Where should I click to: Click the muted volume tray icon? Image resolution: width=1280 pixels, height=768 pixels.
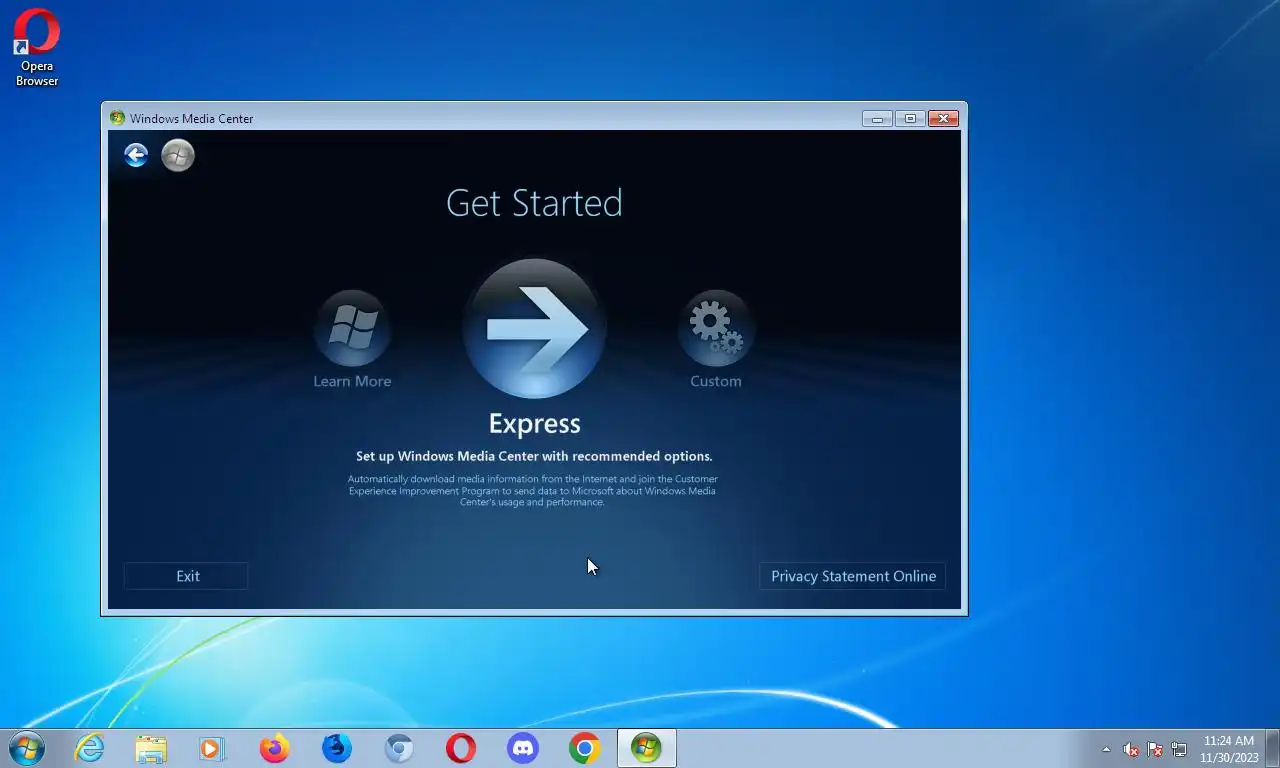[x=1131, y=749]
